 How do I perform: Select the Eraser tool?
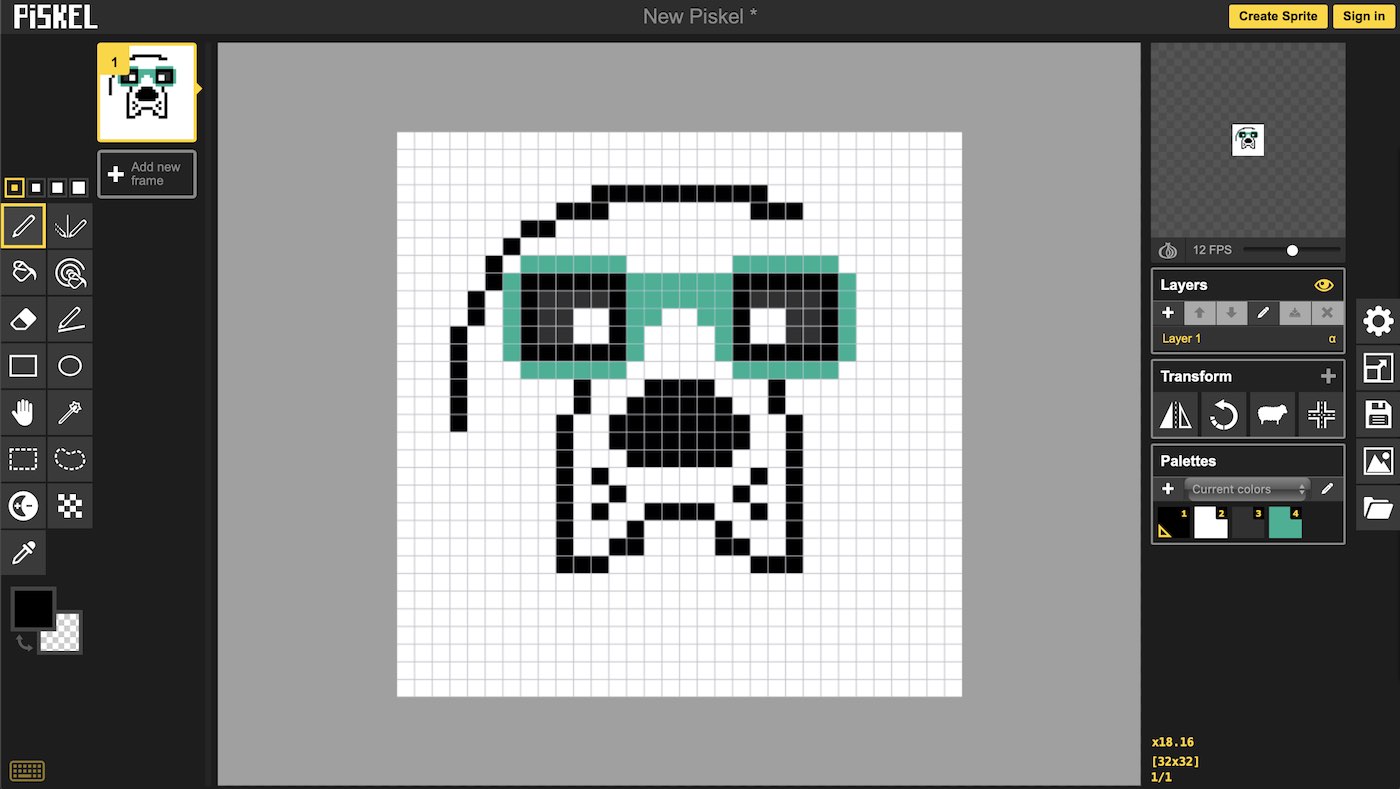point(24,319)
